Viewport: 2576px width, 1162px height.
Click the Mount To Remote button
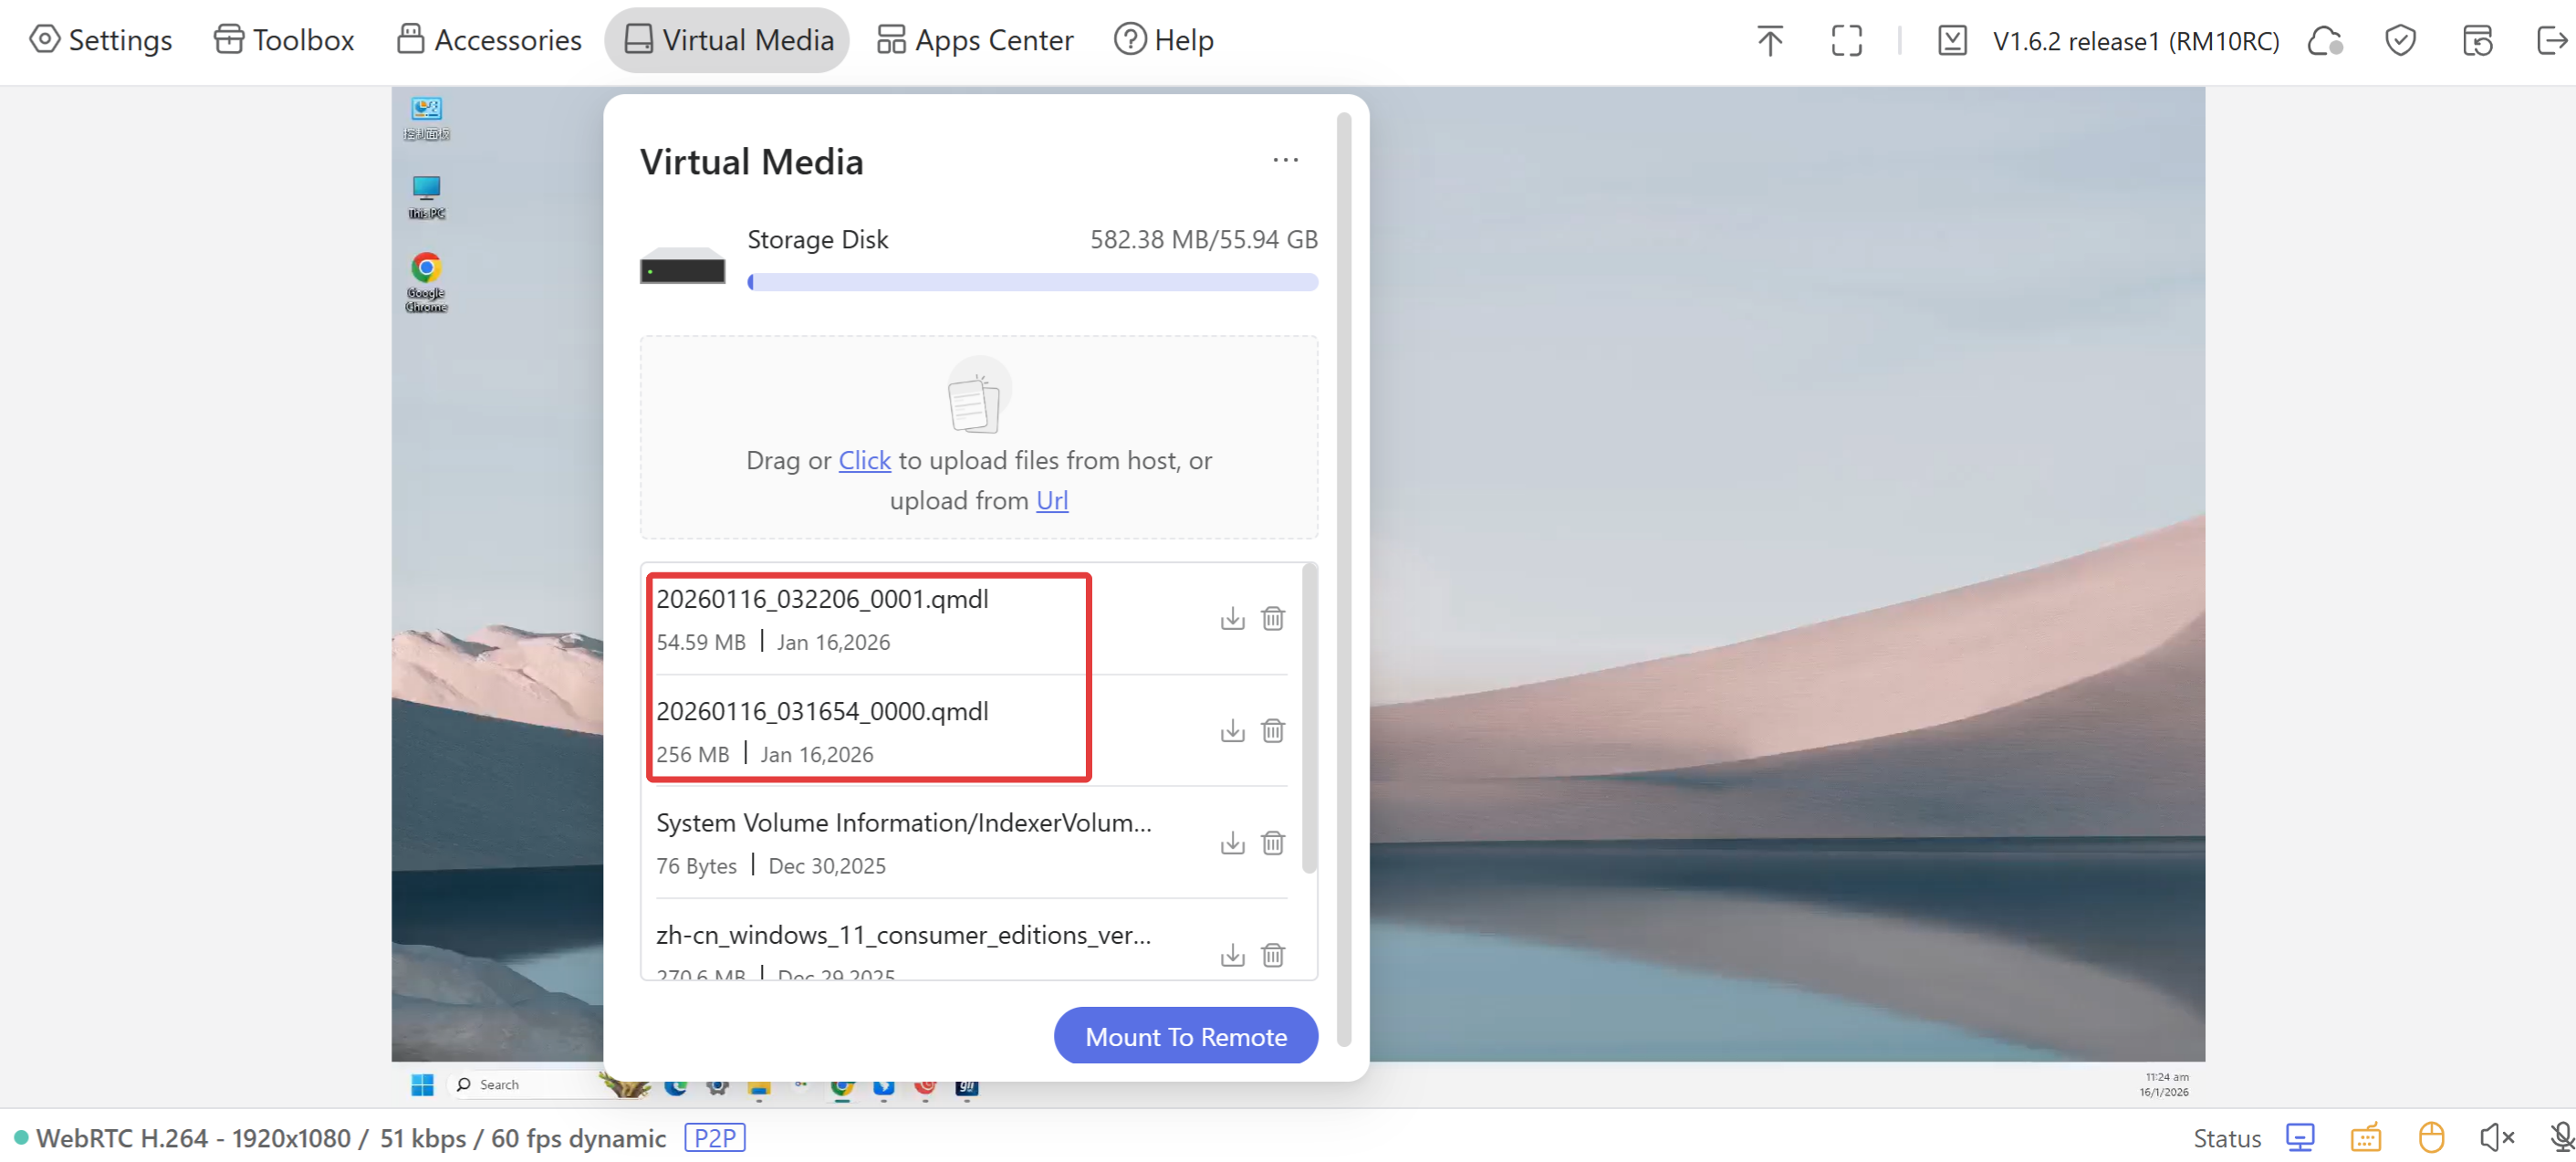1185,1036
